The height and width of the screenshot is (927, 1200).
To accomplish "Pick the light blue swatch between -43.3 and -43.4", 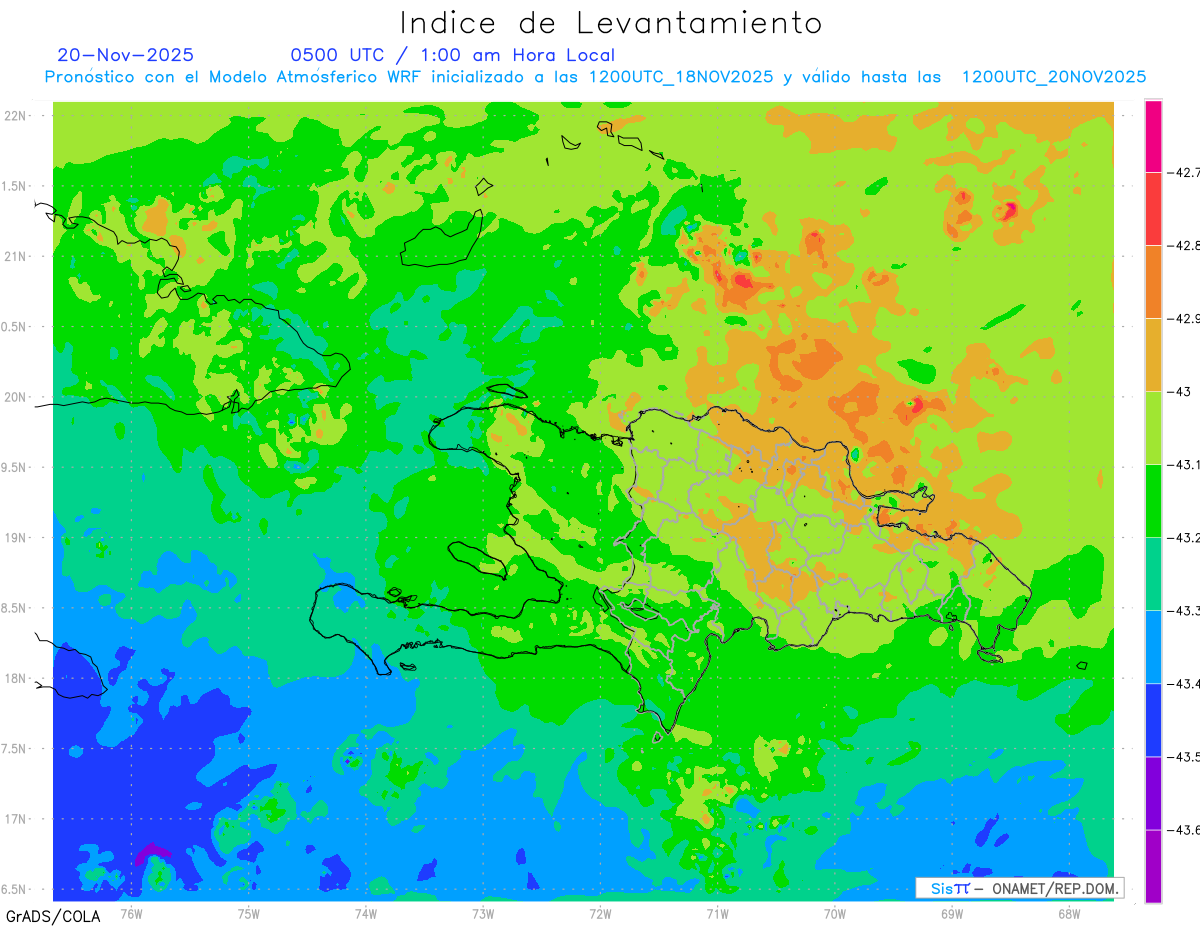I will click(1153, 646).
